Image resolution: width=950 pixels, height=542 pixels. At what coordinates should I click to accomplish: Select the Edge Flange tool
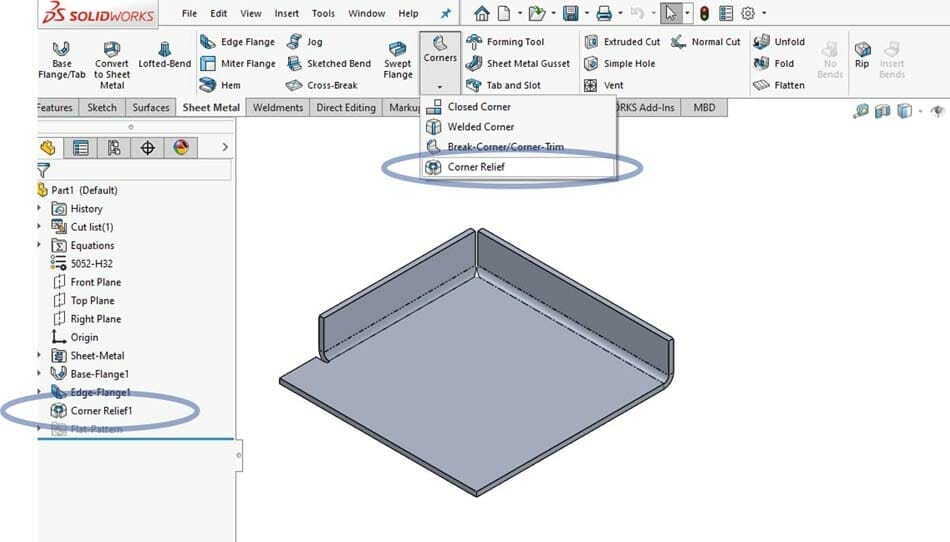(x=238, y=42)
